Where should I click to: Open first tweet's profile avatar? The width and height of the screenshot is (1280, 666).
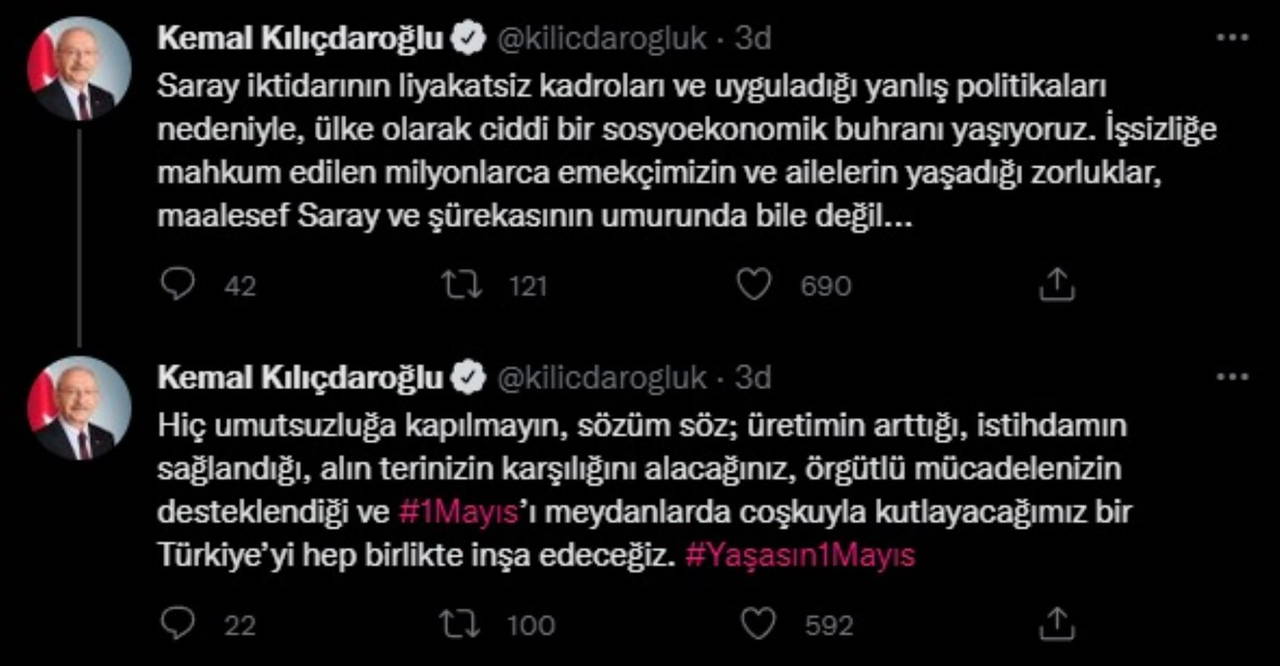(79, 68)
